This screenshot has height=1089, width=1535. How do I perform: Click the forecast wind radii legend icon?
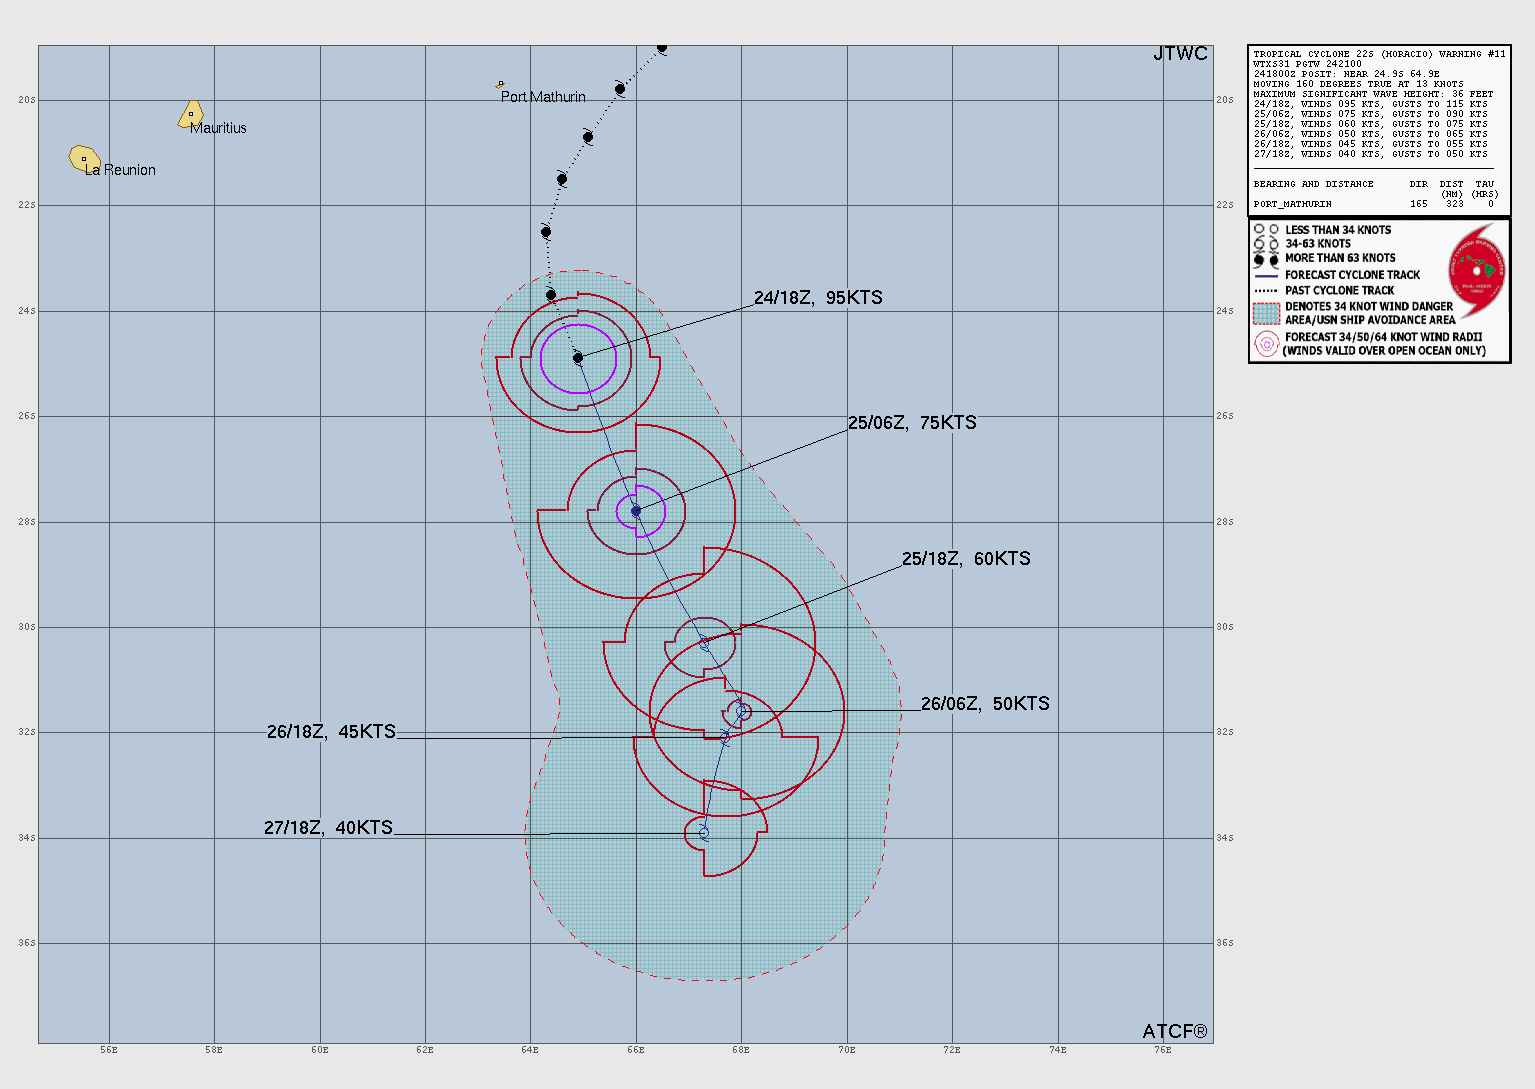(1267, 344)
